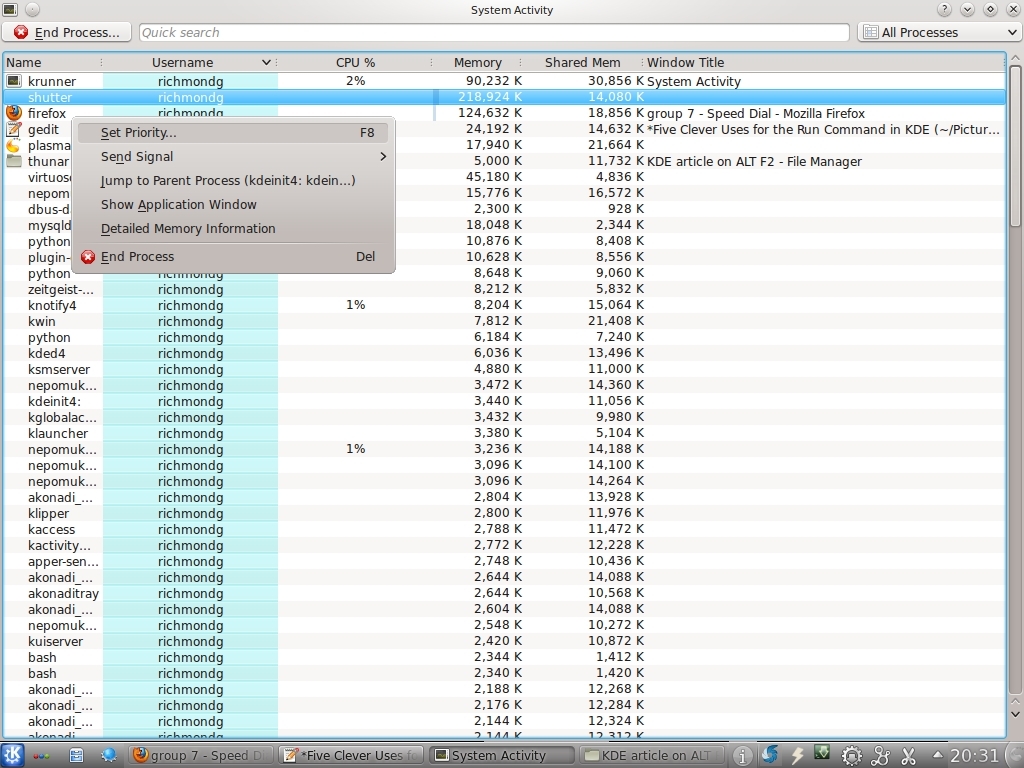The height and width of the screenshot is (768, 1024).
Task: Click the window menu icon in title bar
Action: point(10,9)
